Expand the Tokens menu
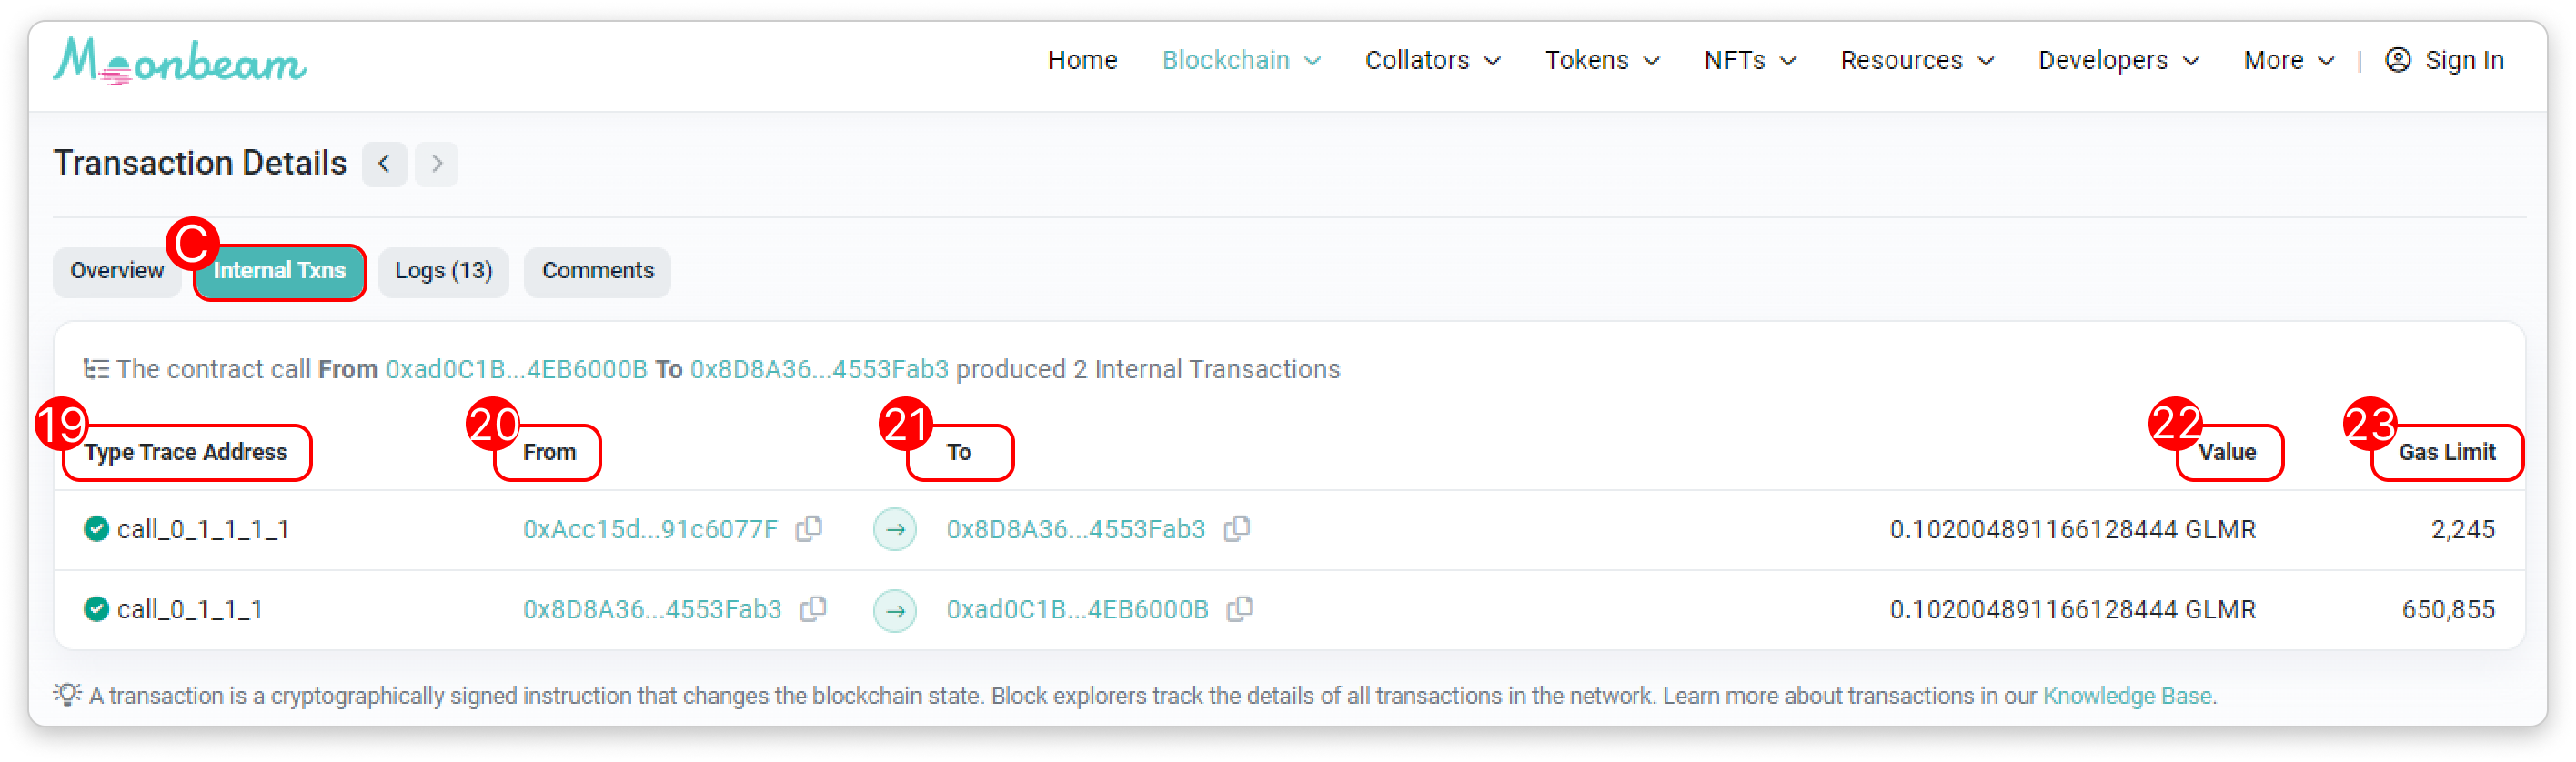The image size is (2576, 762). pos(1602,61)
